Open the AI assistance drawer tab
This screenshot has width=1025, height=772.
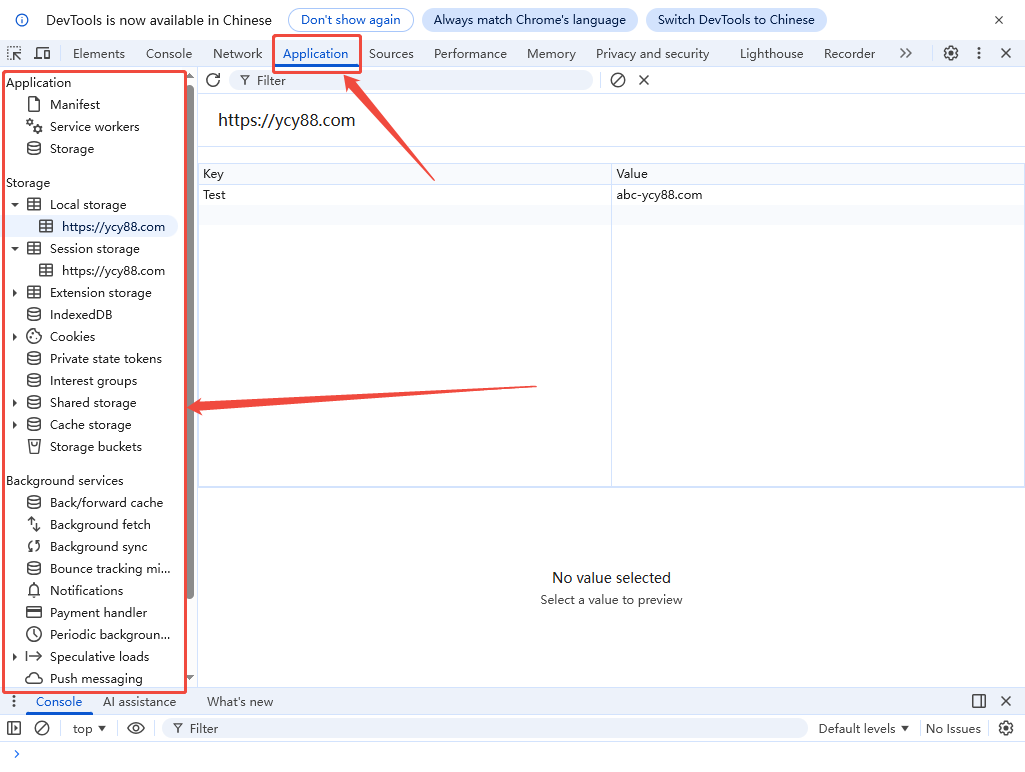pos(139,701)
